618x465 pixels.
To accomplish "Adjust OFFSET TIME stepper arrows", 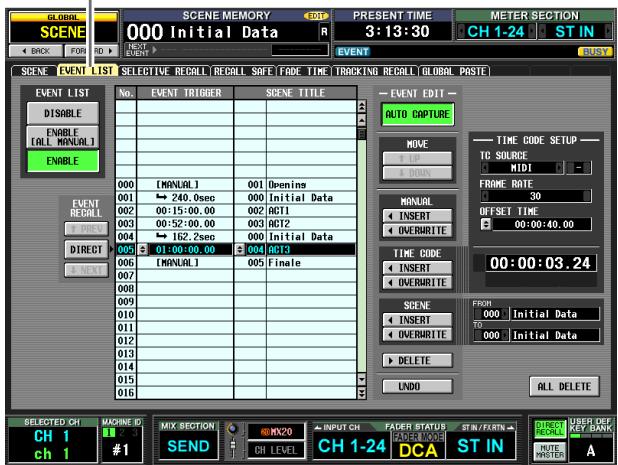I will 486,224.
